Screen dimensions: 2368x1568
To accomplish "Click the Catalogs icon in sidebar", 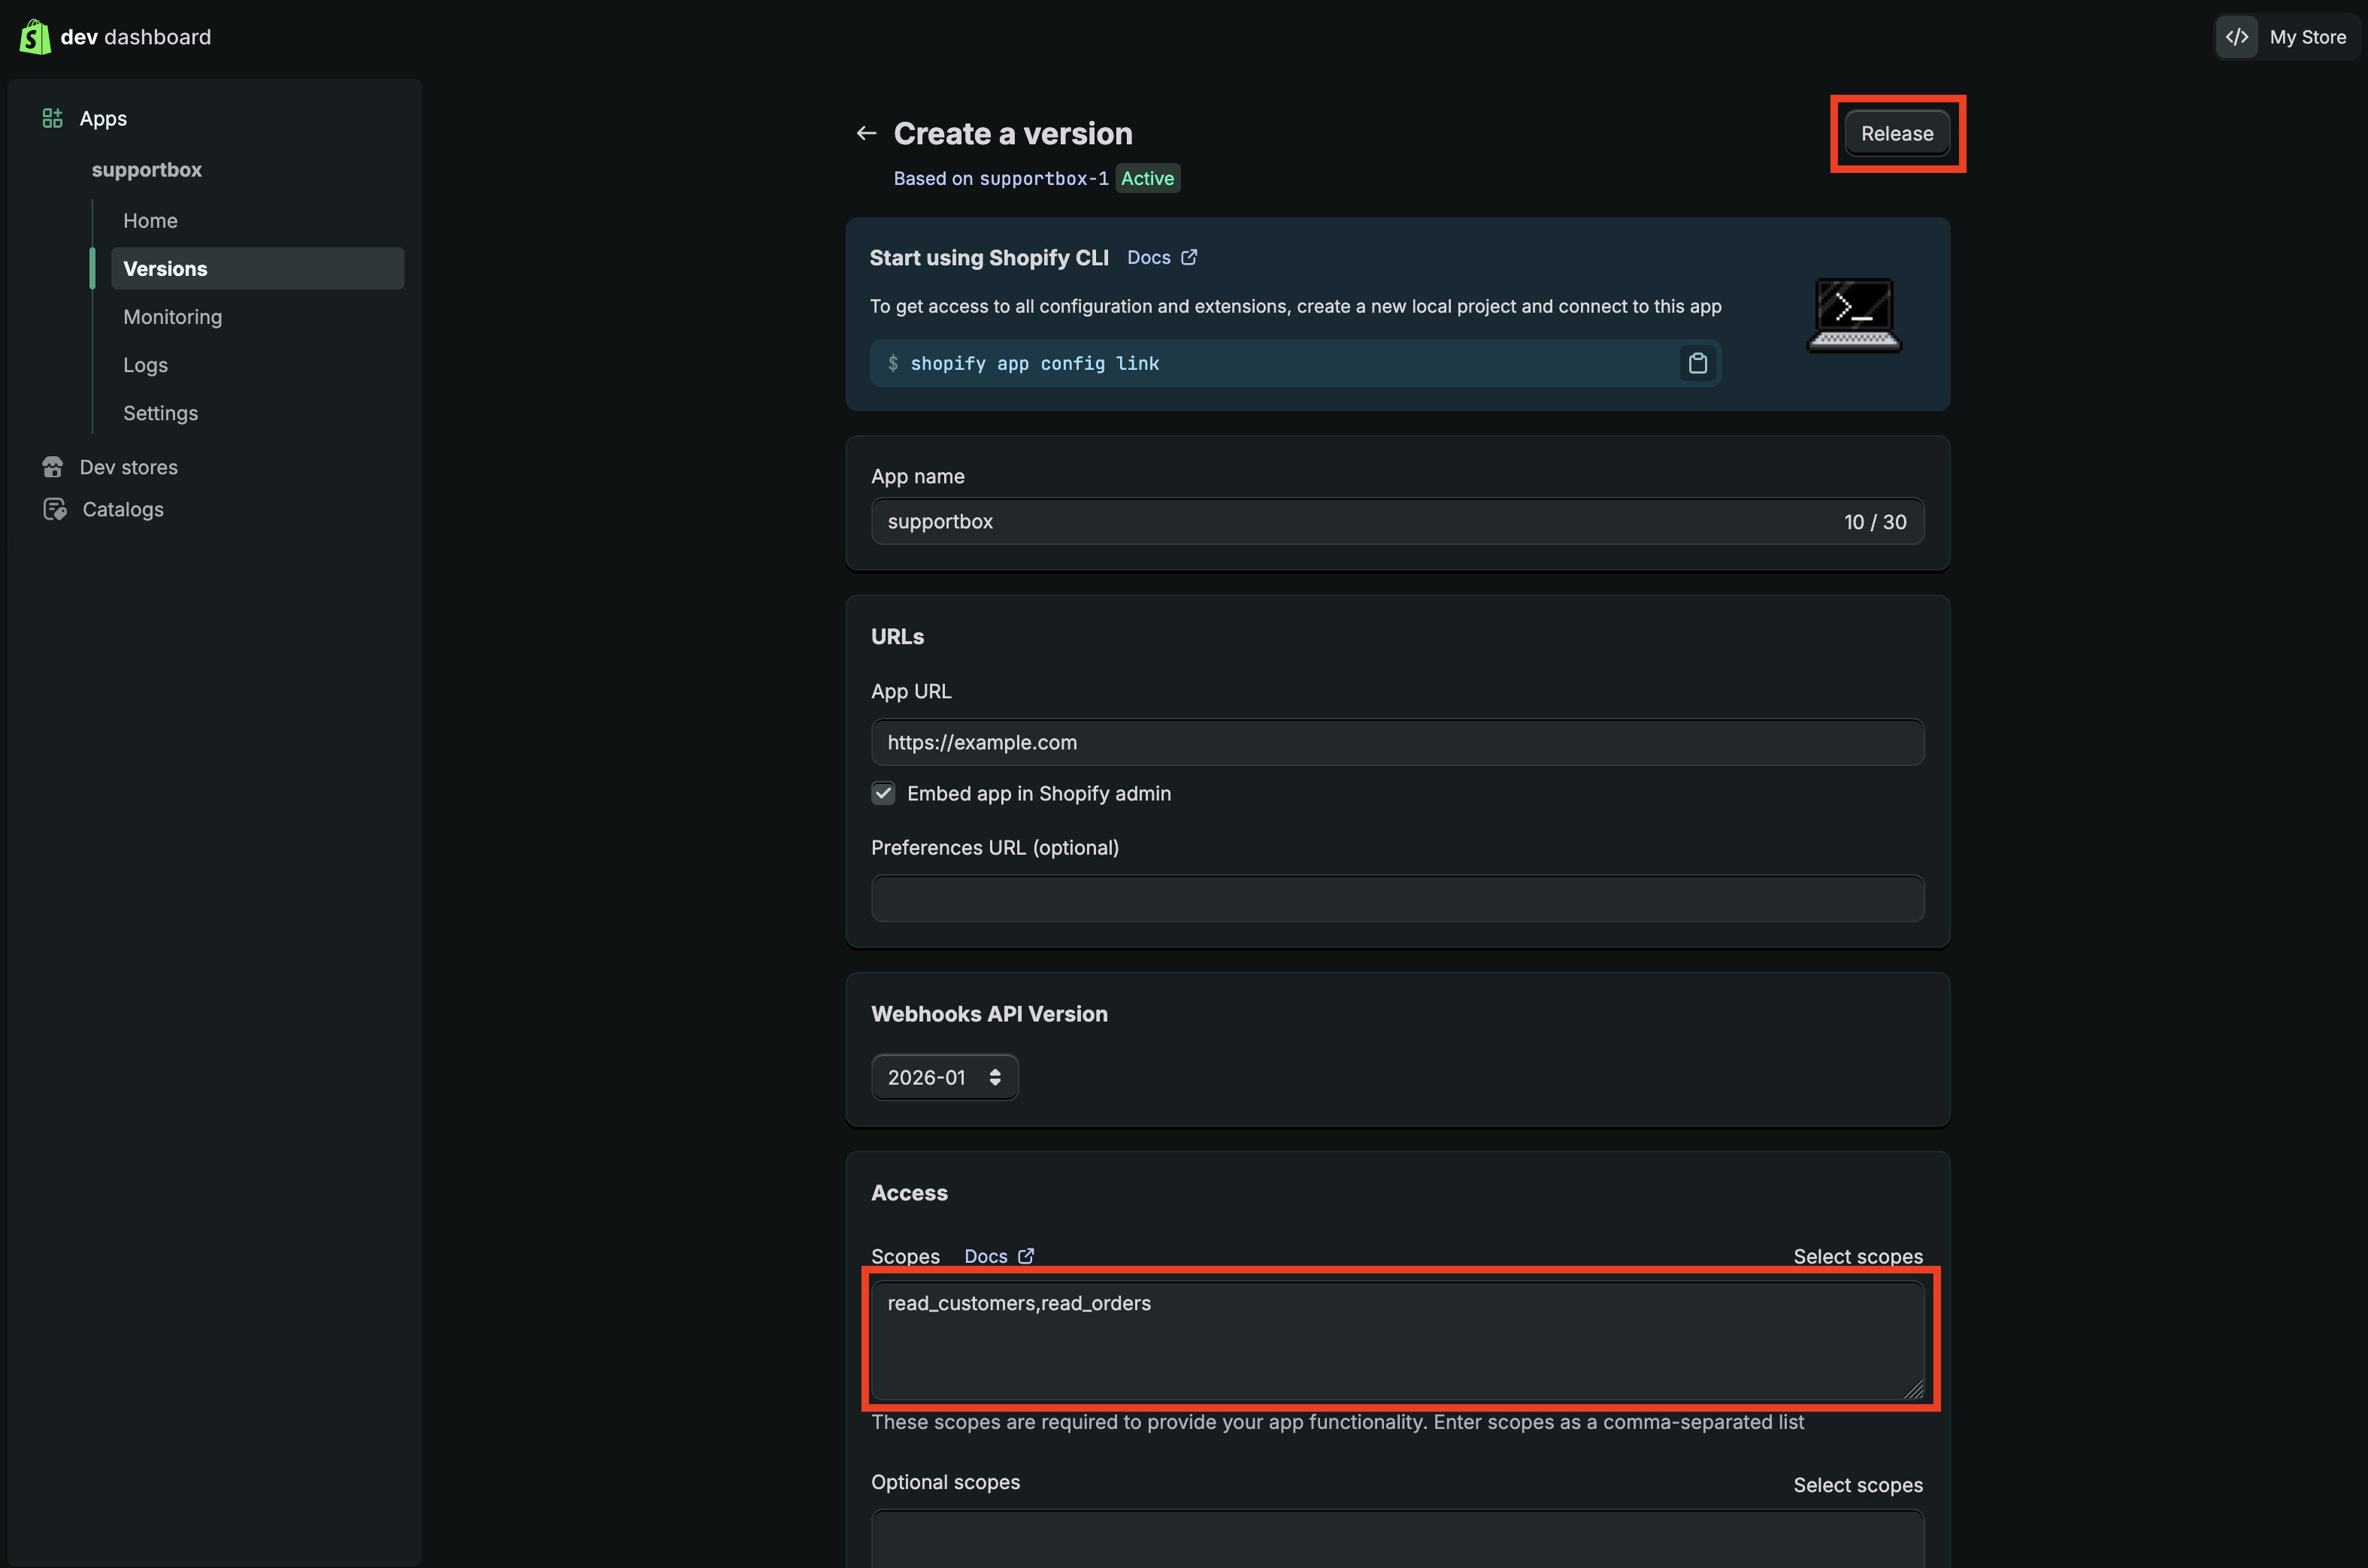I will coord(55,509).
